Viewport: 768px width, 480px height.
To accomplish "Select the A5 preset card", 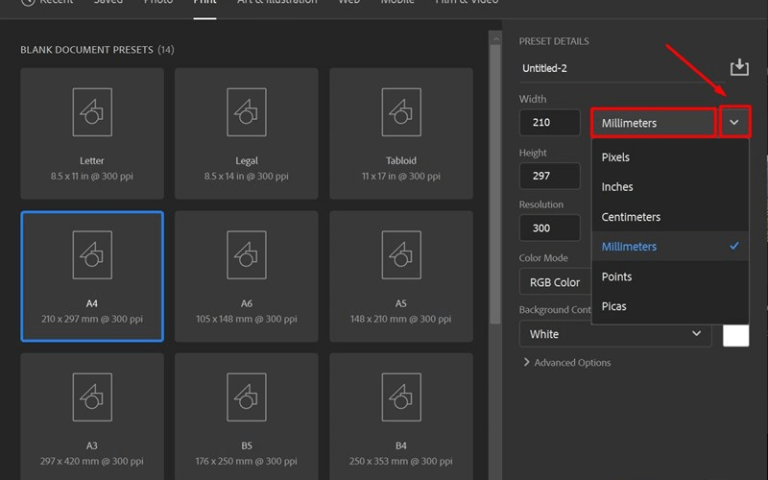I will [401, 276].
